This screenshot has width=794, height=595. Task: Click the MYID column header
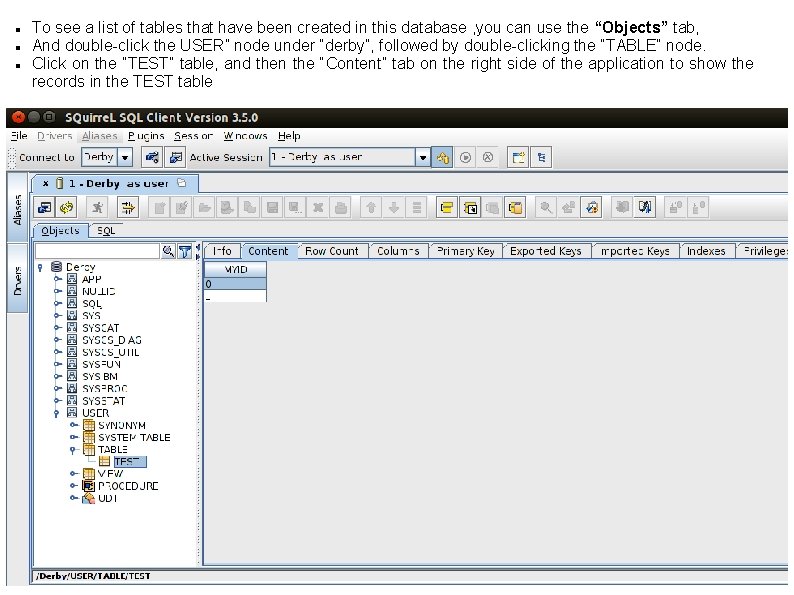(235, 269)
